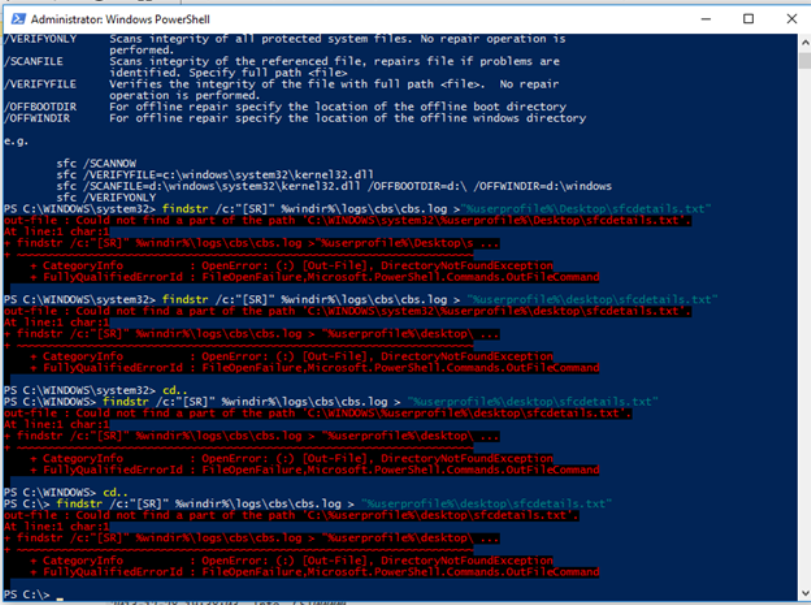
Task: Click the /VERIFYFILE option text
Action: (x=40, y=84)
